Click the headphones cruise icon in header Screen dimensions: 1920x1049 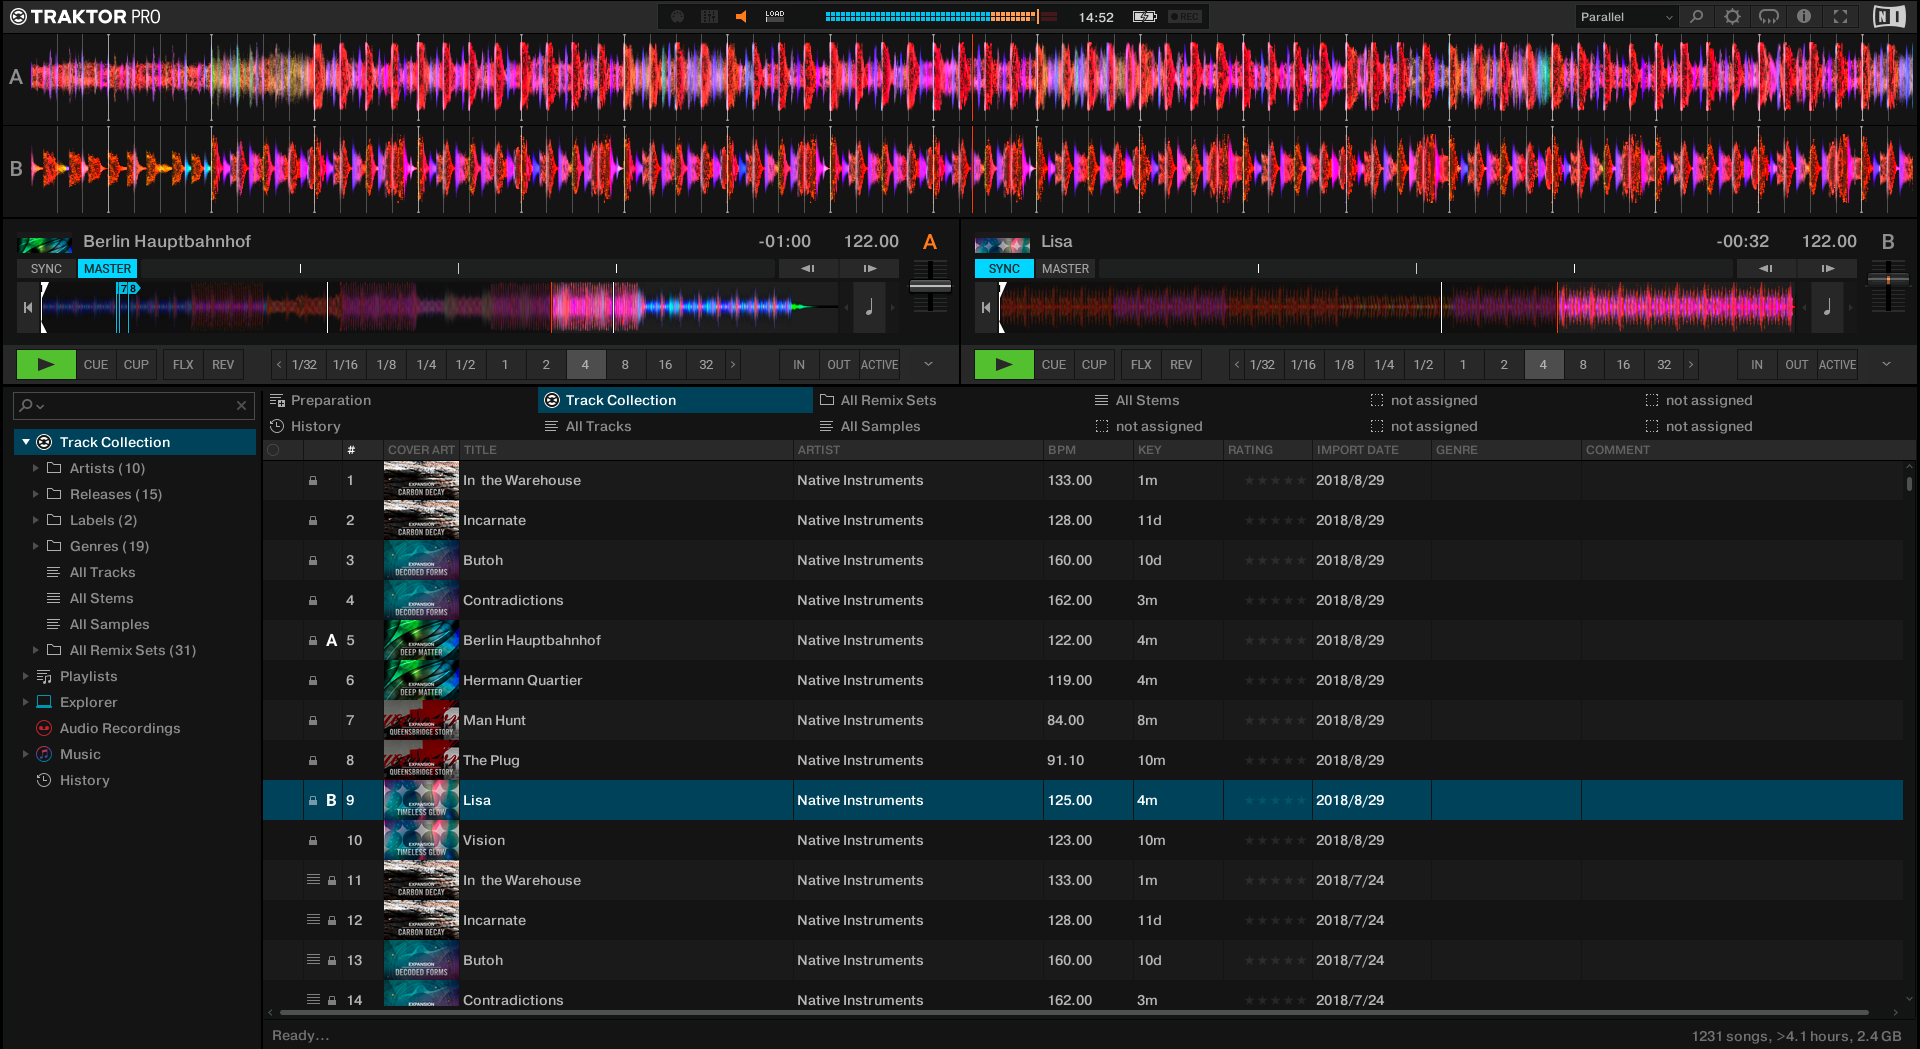1769,17
